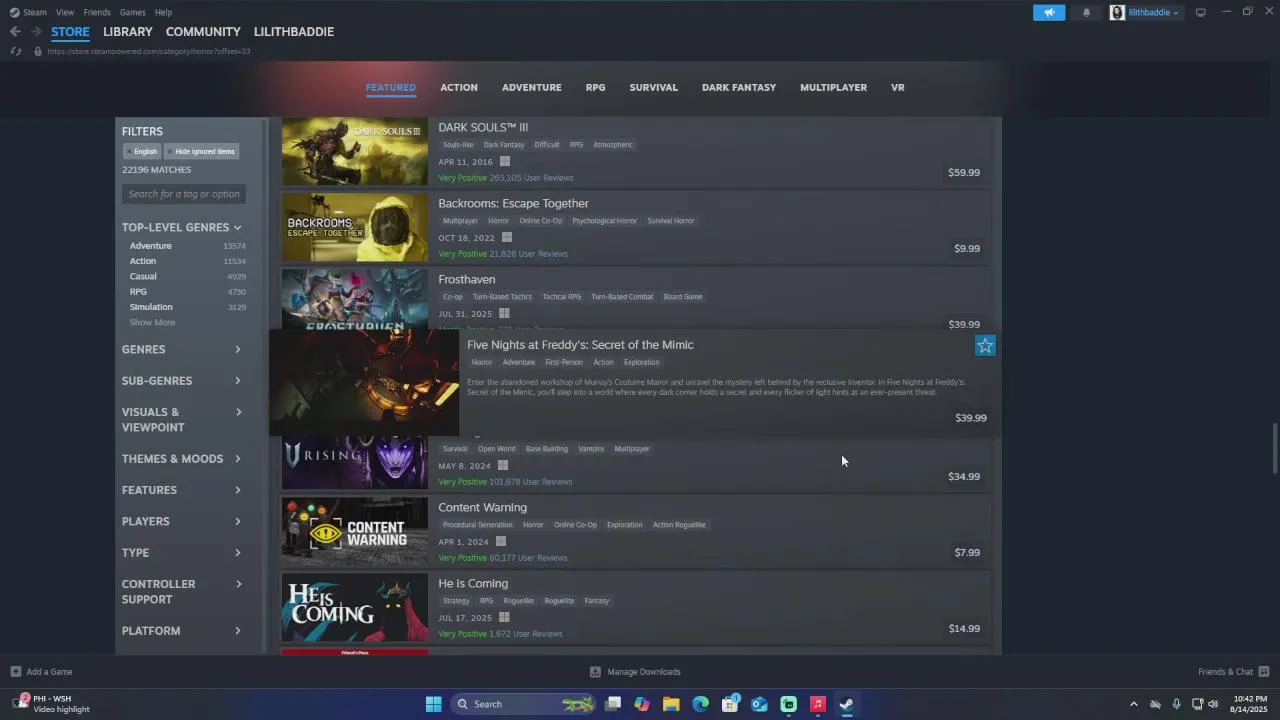Go back with the left arrow
This screenshot has height=720, width=1280.
15,32
